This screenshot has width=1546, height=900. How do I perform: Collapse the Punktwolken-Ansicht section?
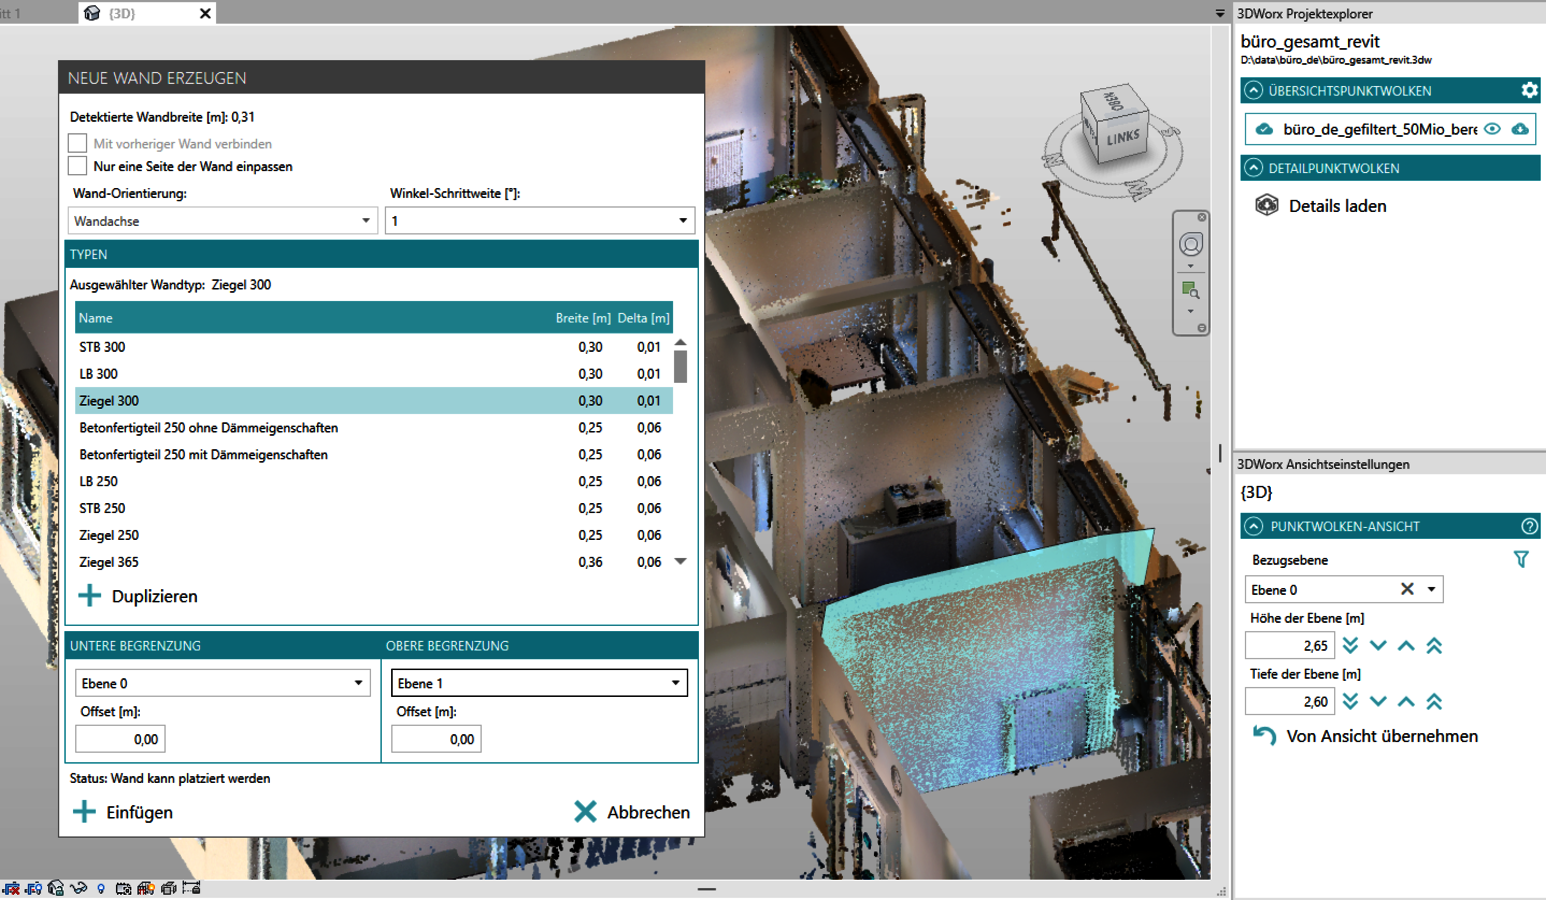click(1253, 525)
